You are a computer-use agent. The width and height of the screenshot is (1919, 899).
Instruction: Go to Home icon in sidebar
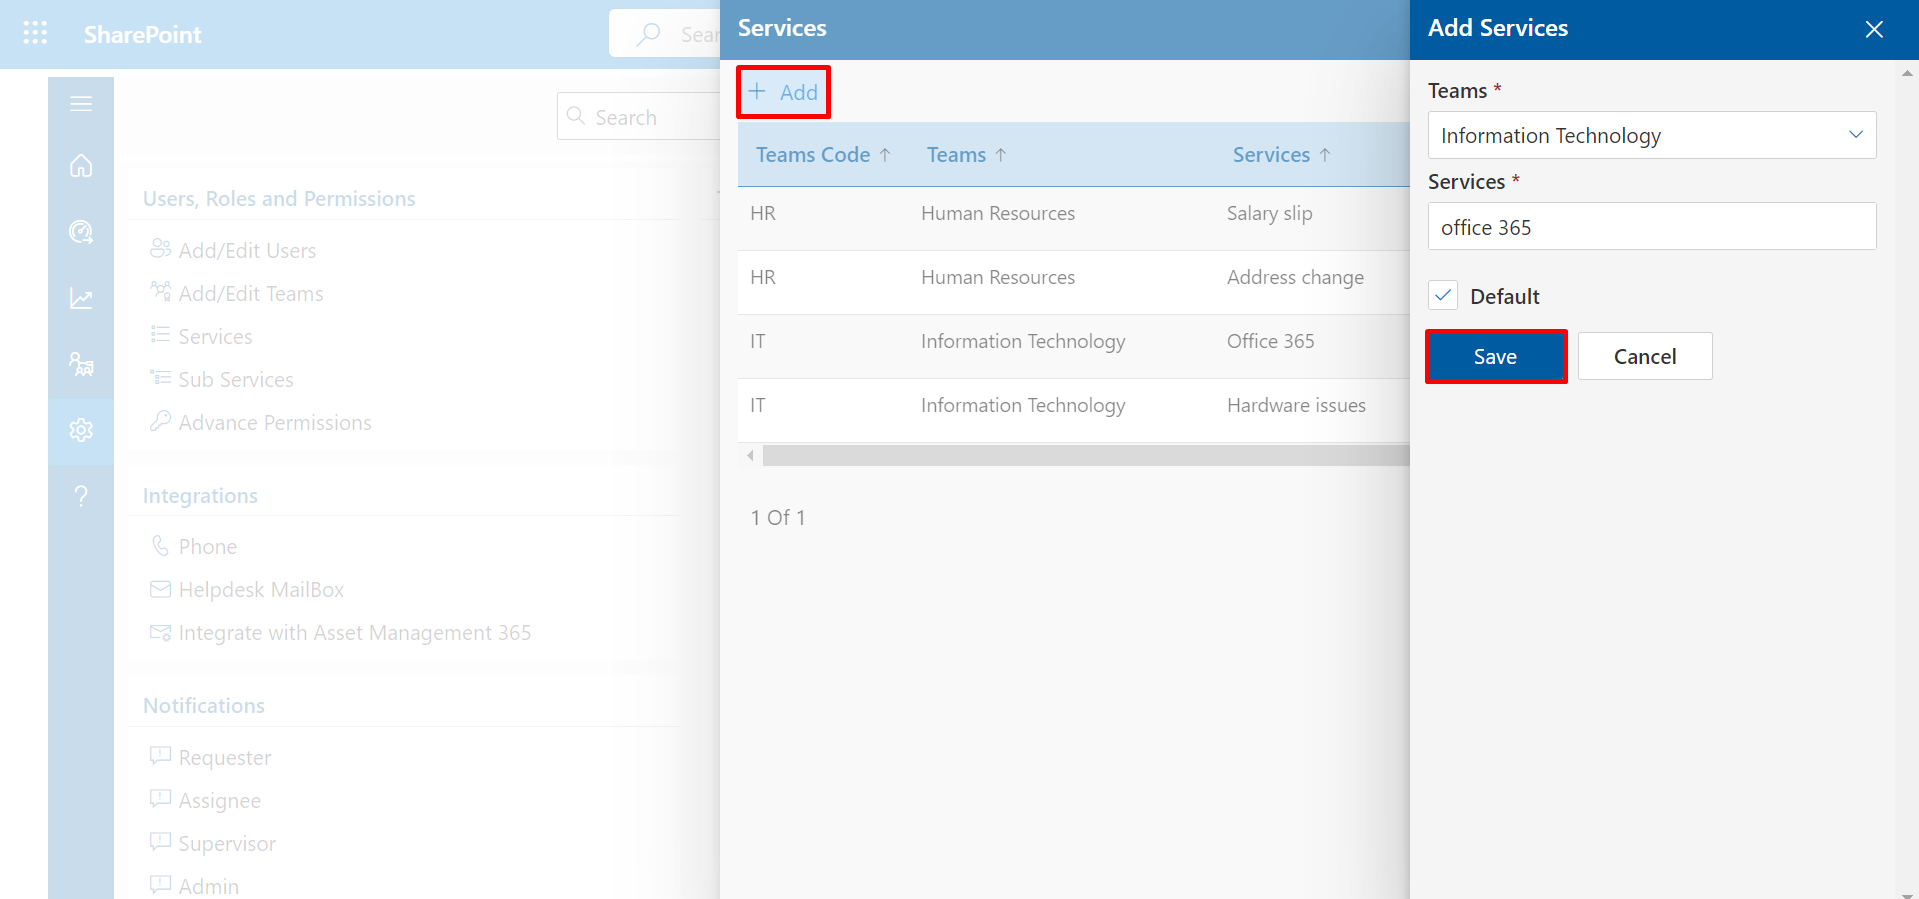[81, 165]
